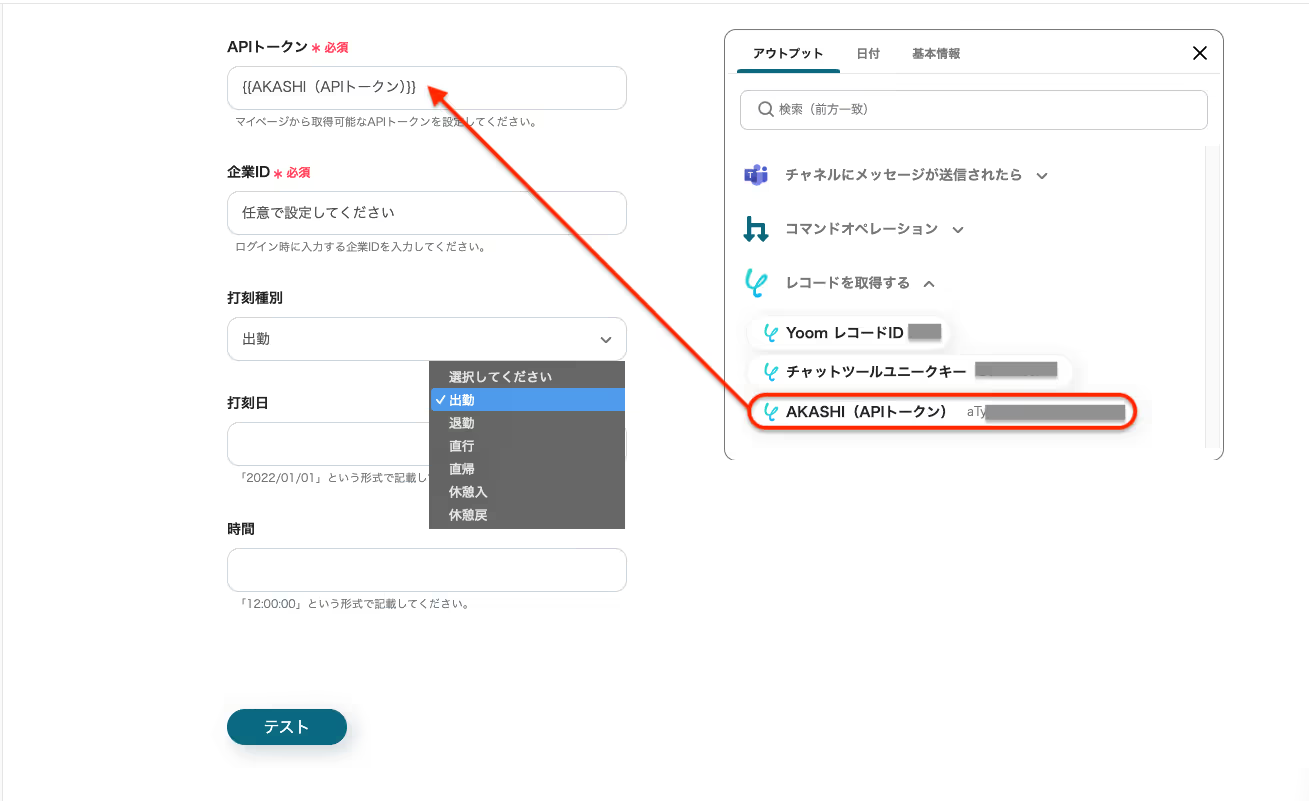The width and height of the screenshot is (1309, 801).
Task: Click the hint text about マイページ
Action: point(387,122)
